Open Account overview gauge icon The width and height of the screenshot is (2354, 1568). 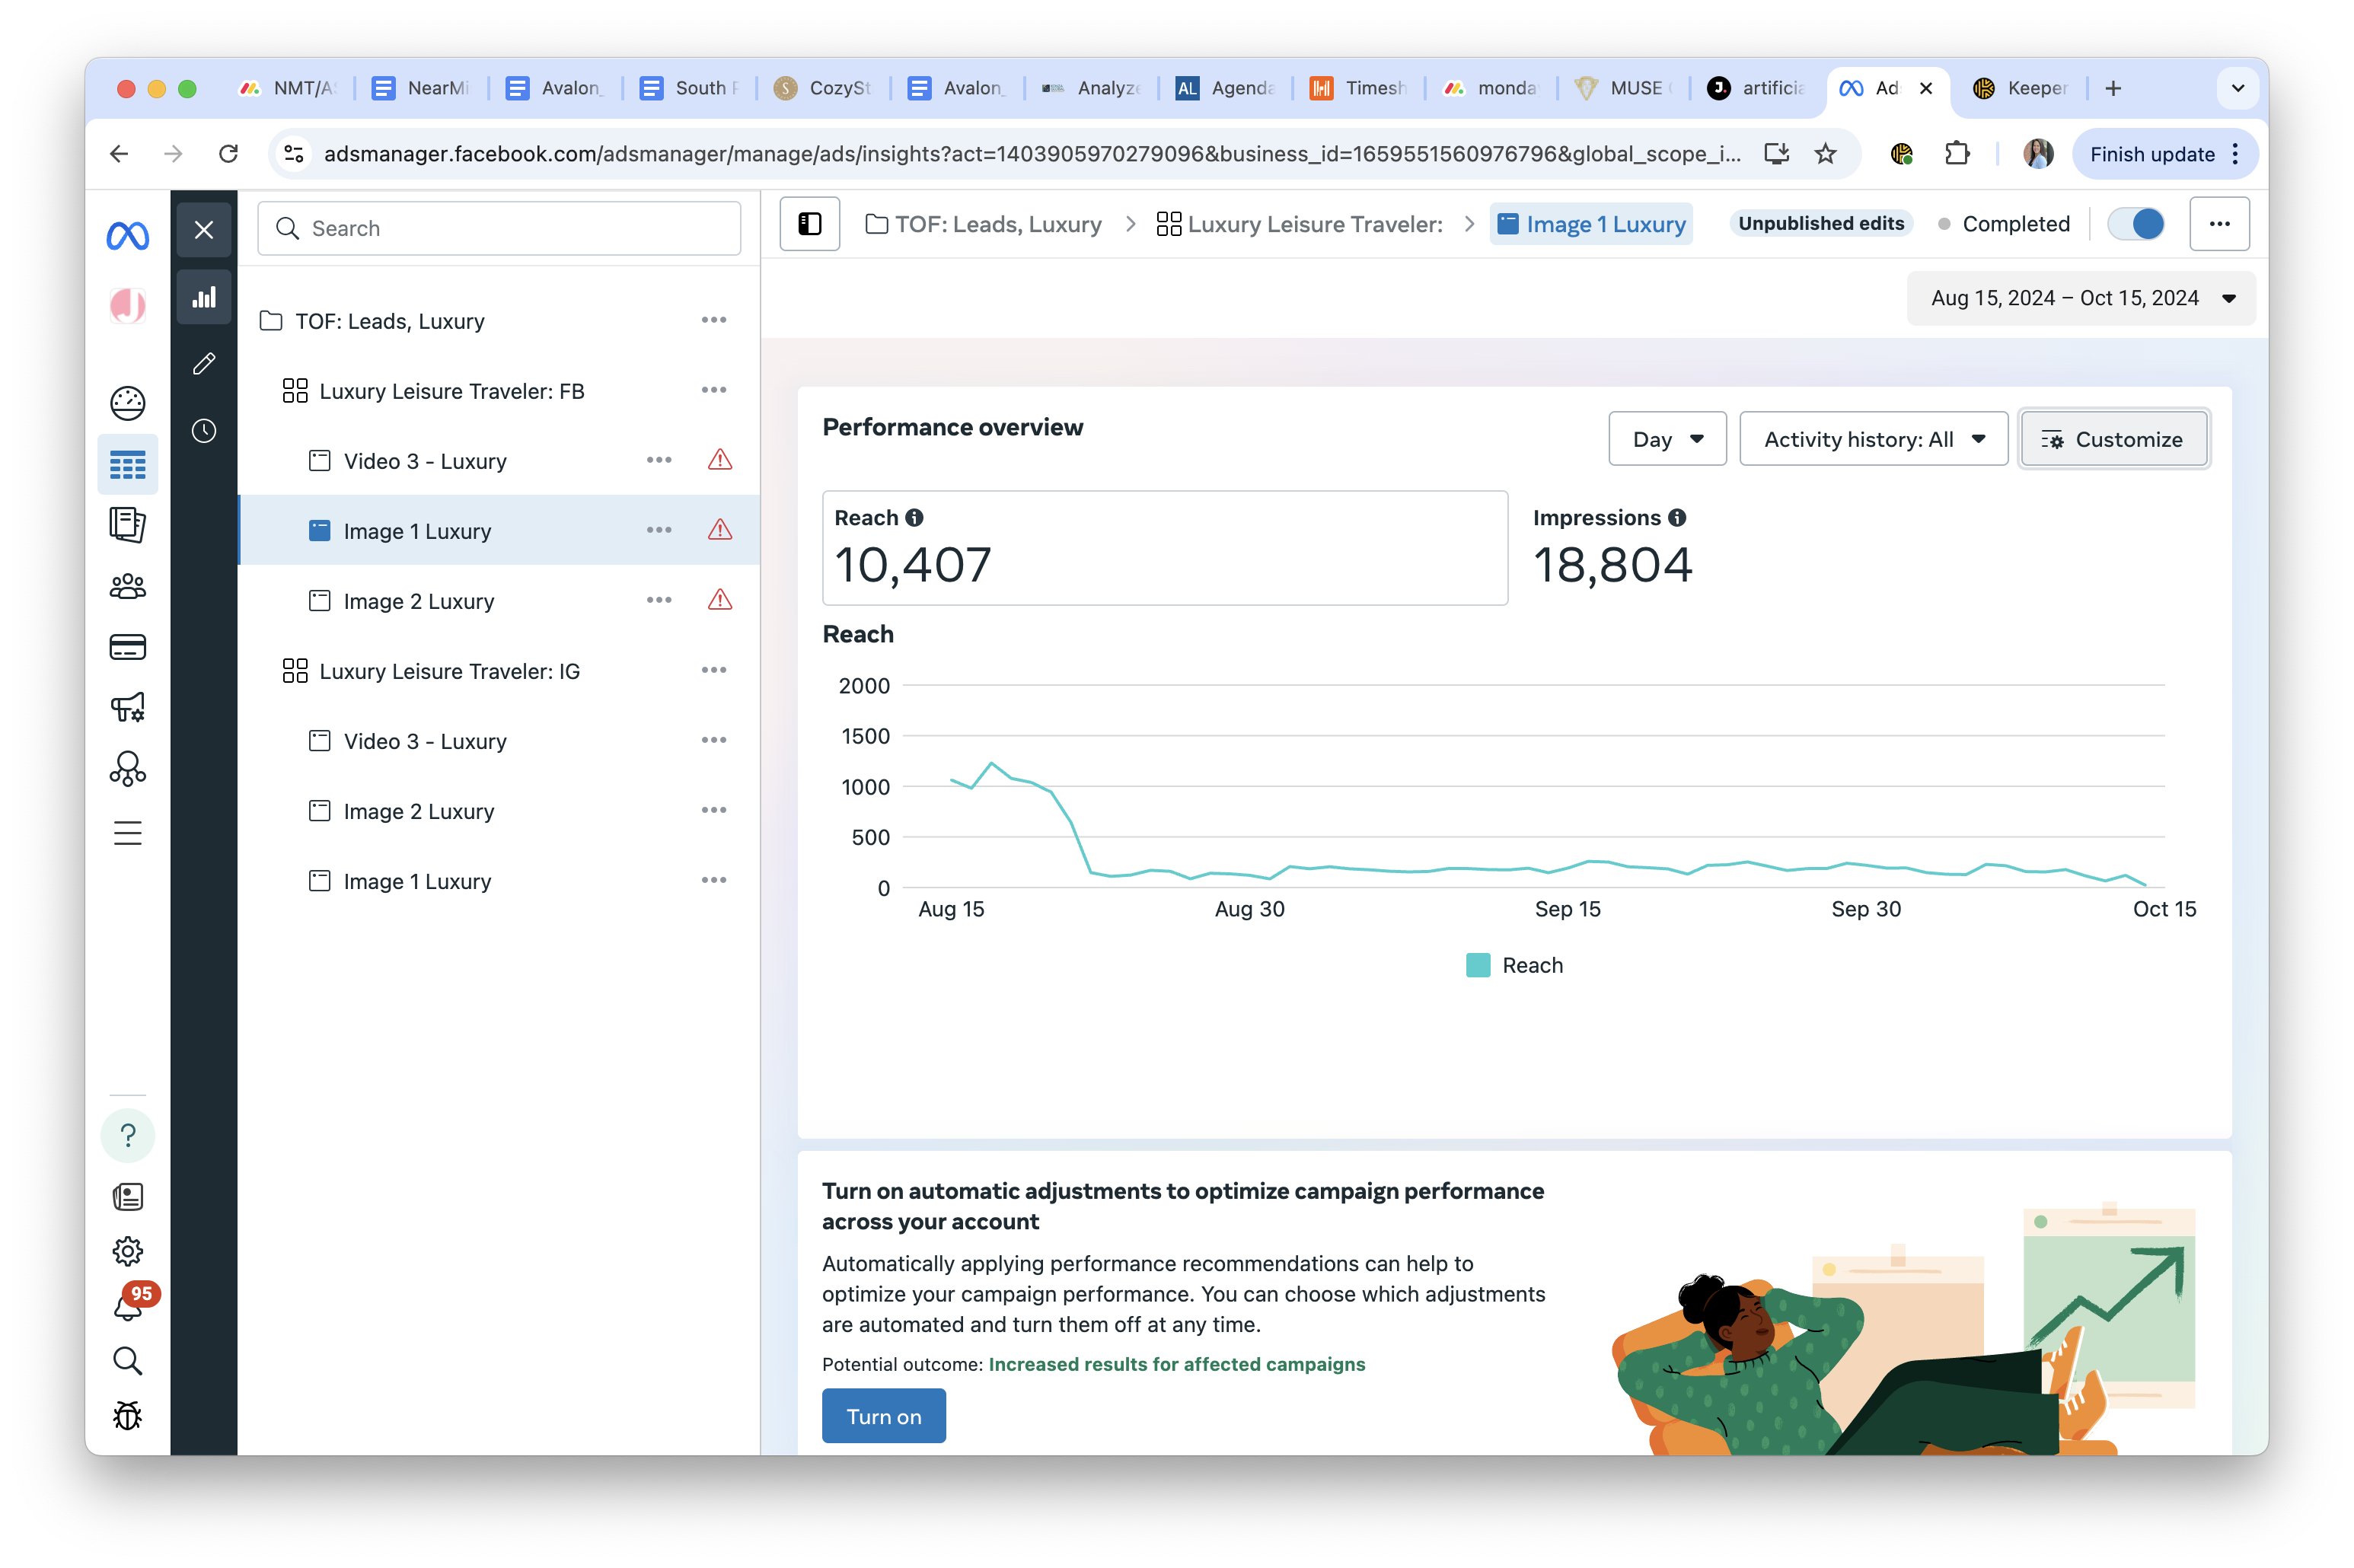pos(128,403)
